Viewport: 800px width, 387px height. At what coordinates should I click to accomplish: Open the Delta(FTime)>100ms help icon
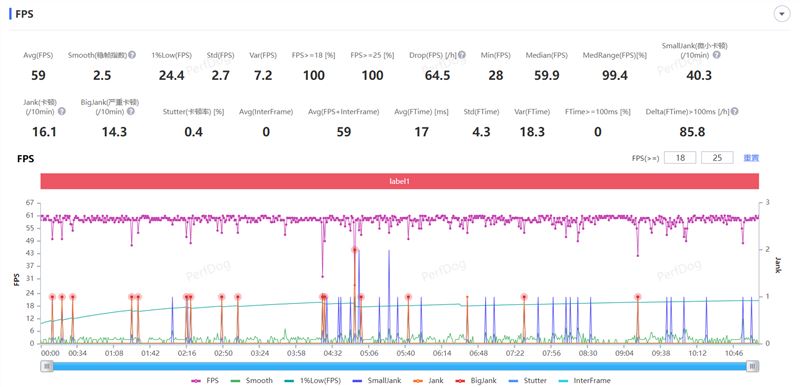pos(735,111)
